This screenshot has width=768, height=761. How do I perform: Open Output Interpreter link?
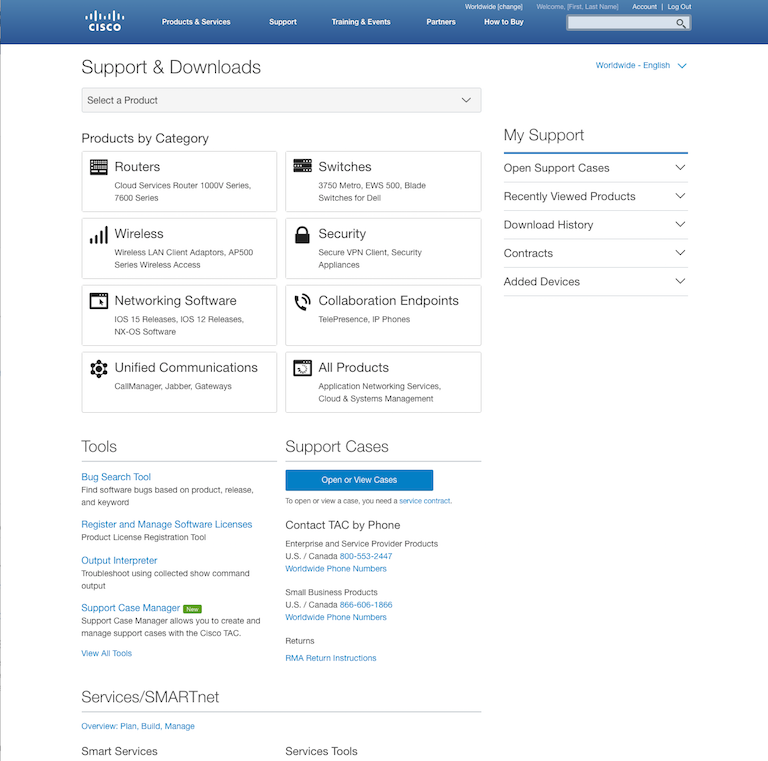(x=119, y=561)
